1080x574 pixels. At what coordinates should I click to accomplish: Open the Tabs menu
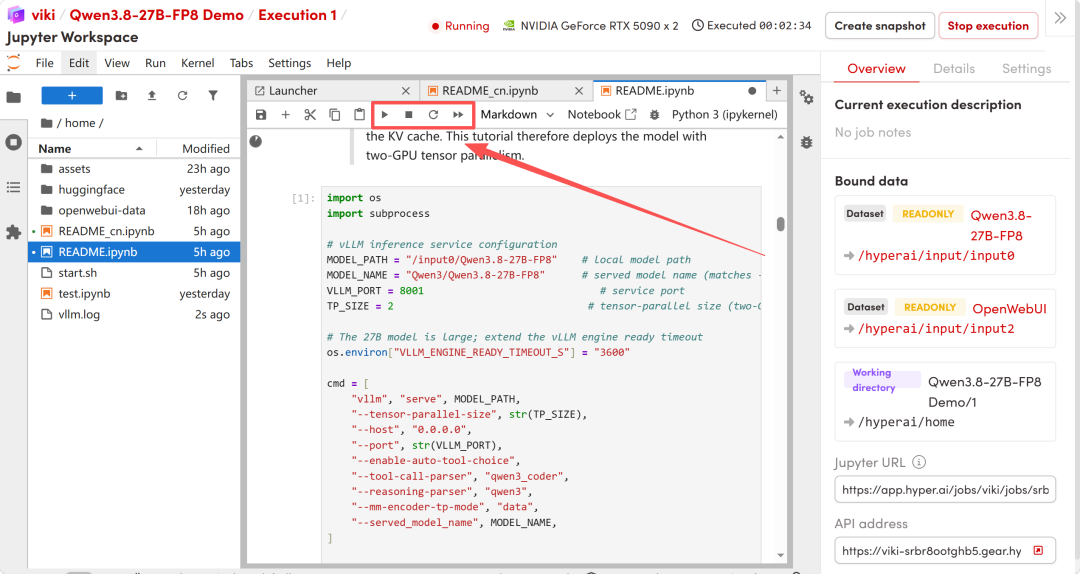point(241,63)
